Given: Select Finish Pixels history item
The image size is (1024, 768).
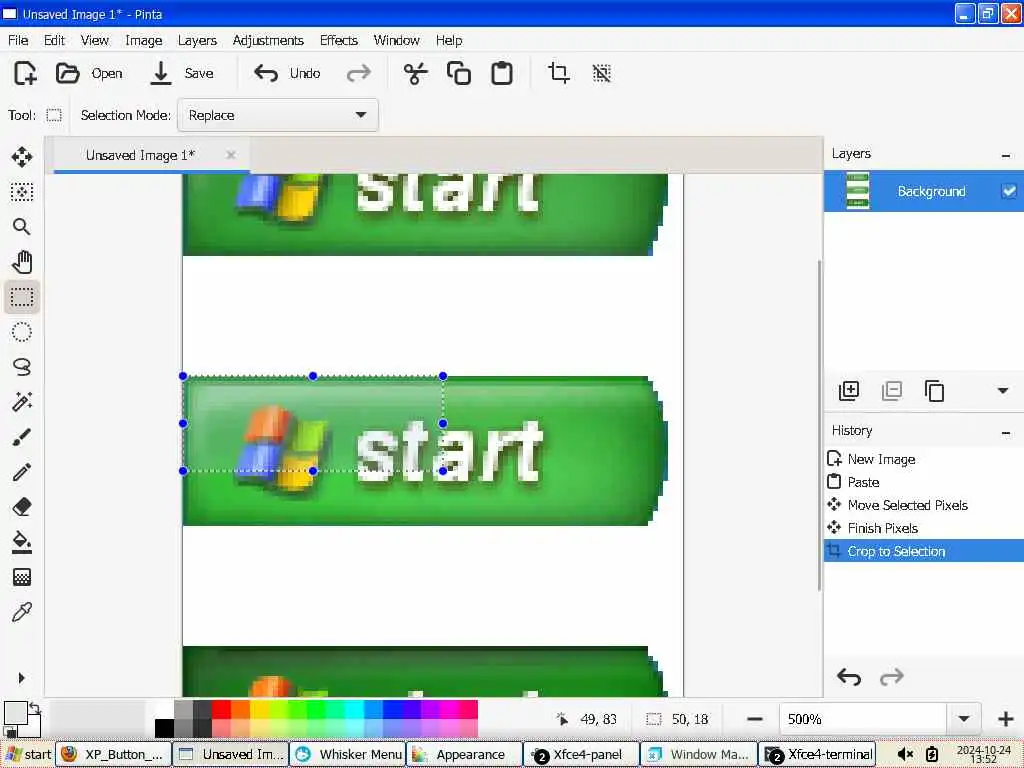Looking at the screenshot, I should click(x=924, y=528).
